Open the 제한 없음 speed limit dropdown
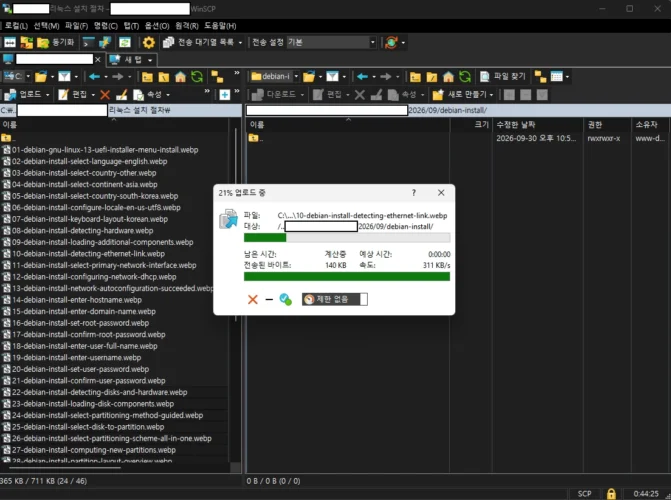 click(334, 299)
